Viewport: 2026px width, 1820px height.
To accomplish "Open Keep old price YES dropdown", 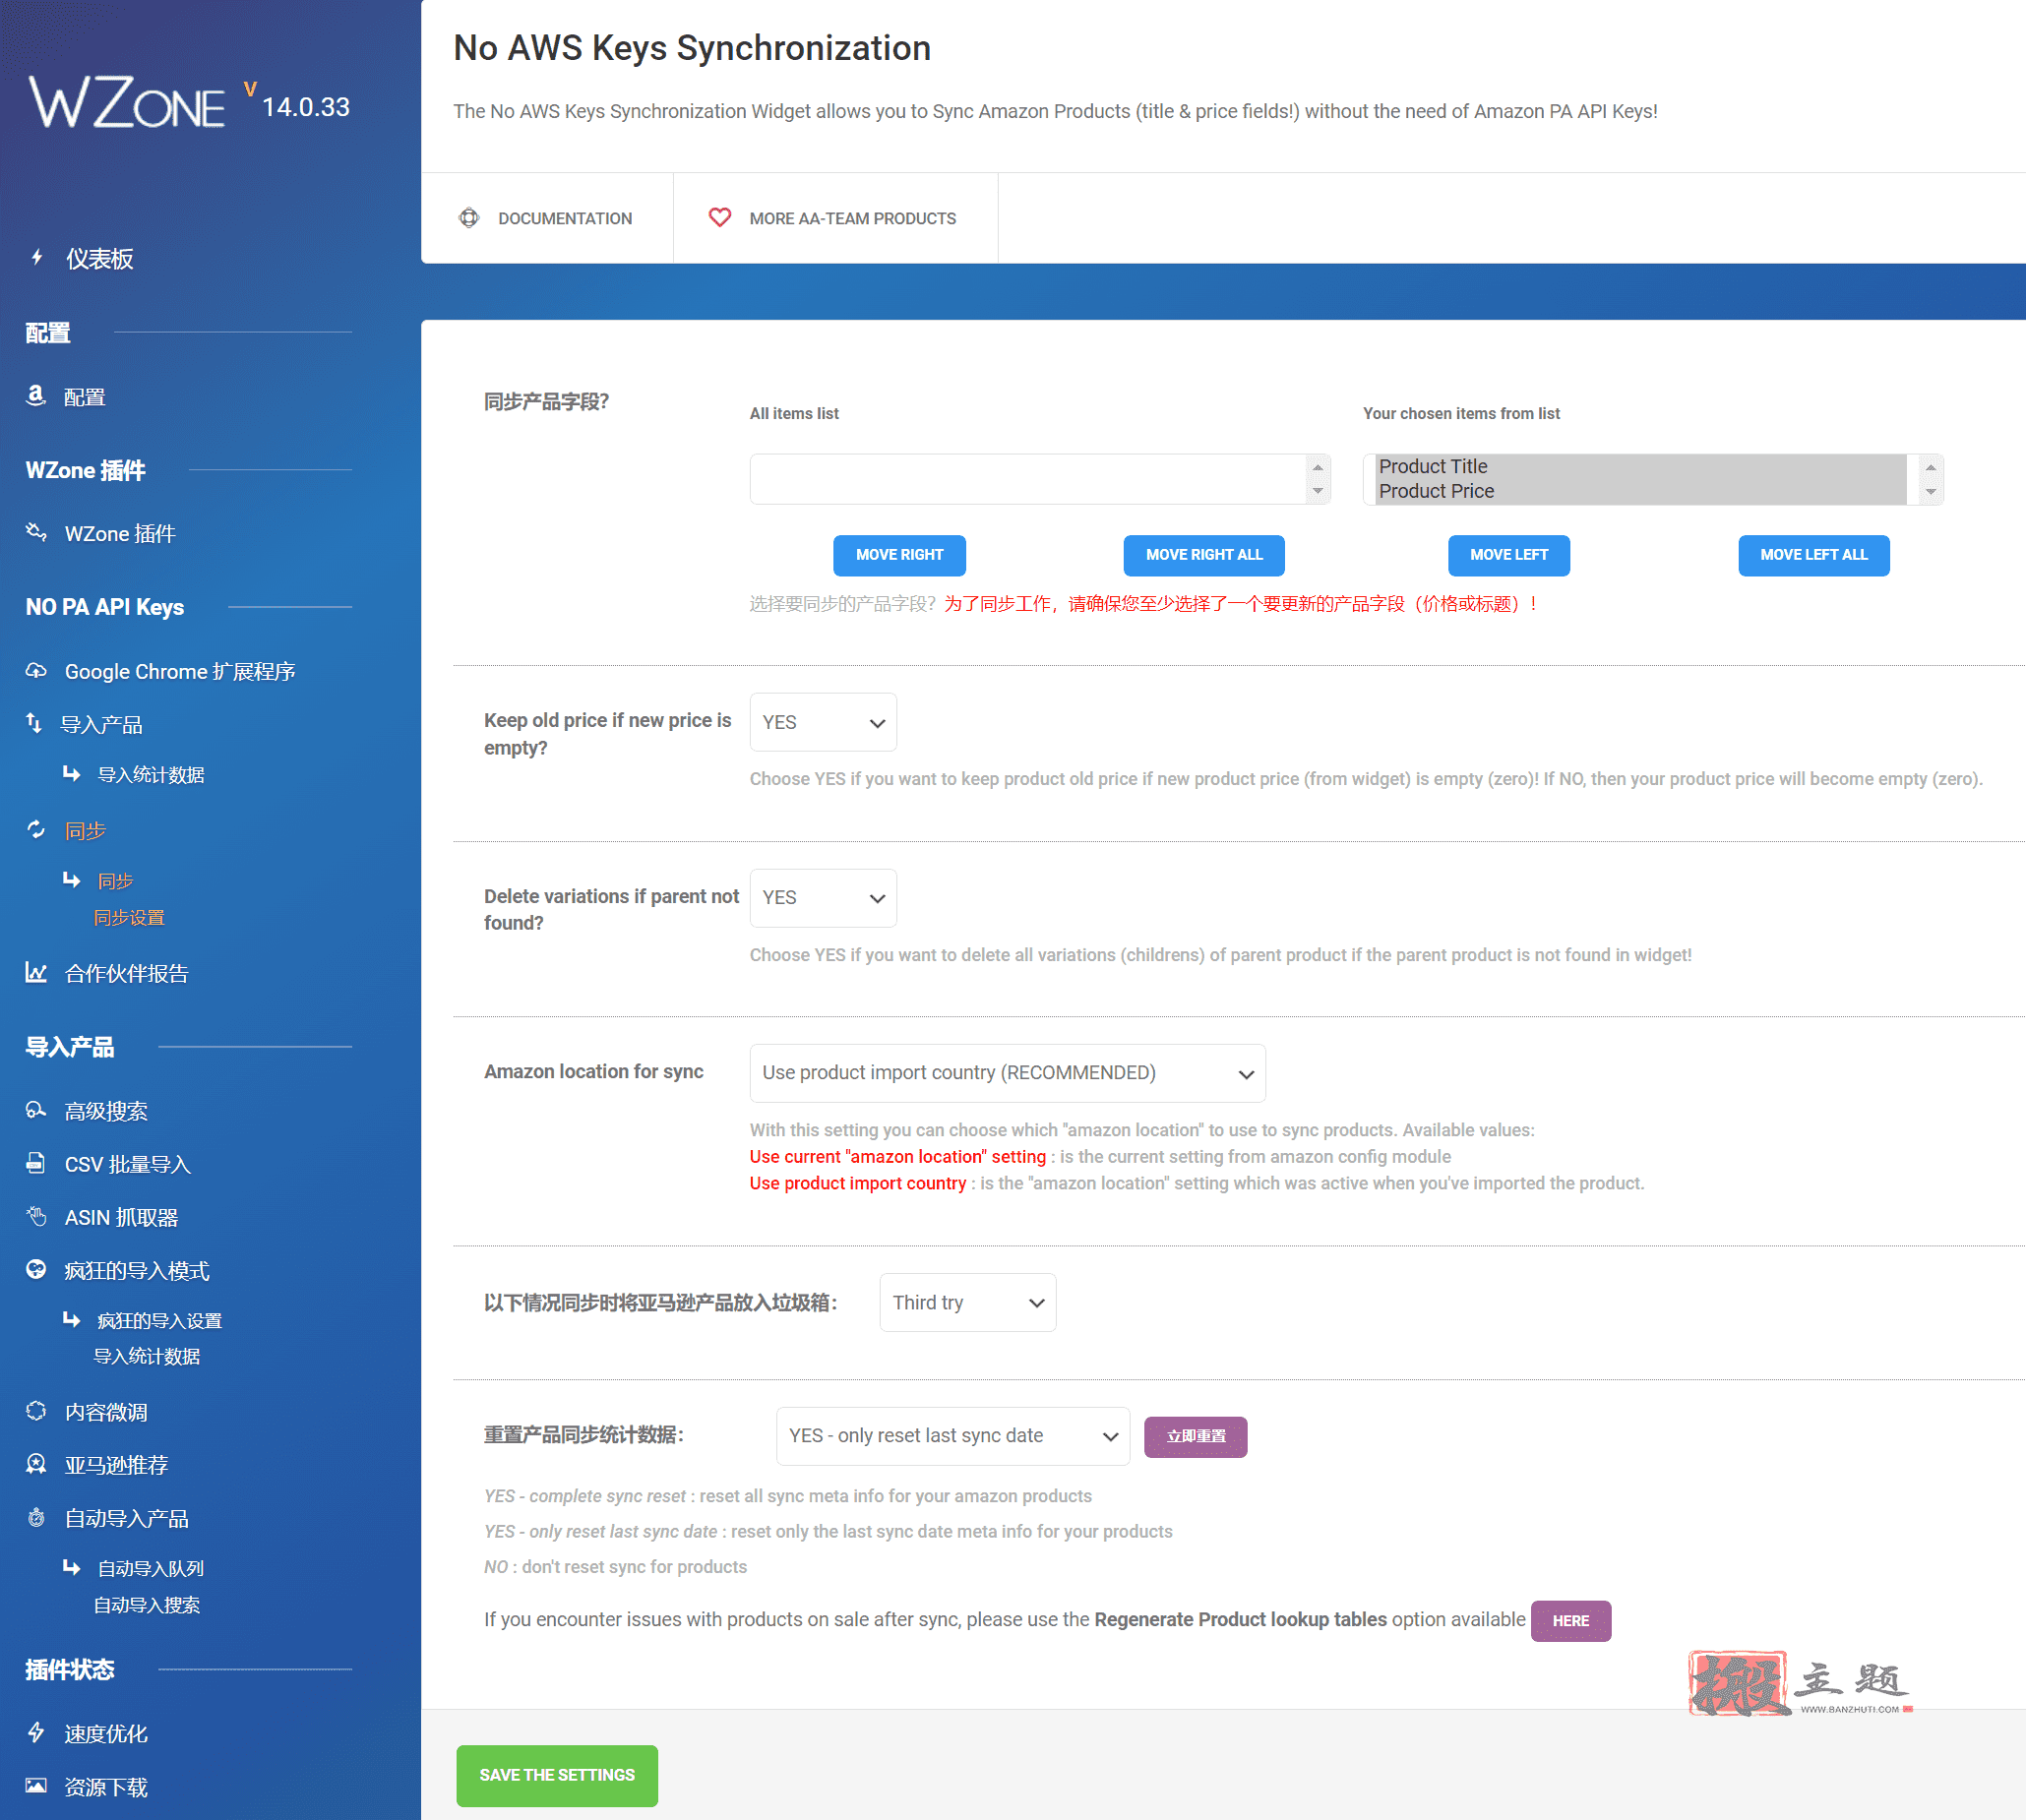I will tap(823, 722).
